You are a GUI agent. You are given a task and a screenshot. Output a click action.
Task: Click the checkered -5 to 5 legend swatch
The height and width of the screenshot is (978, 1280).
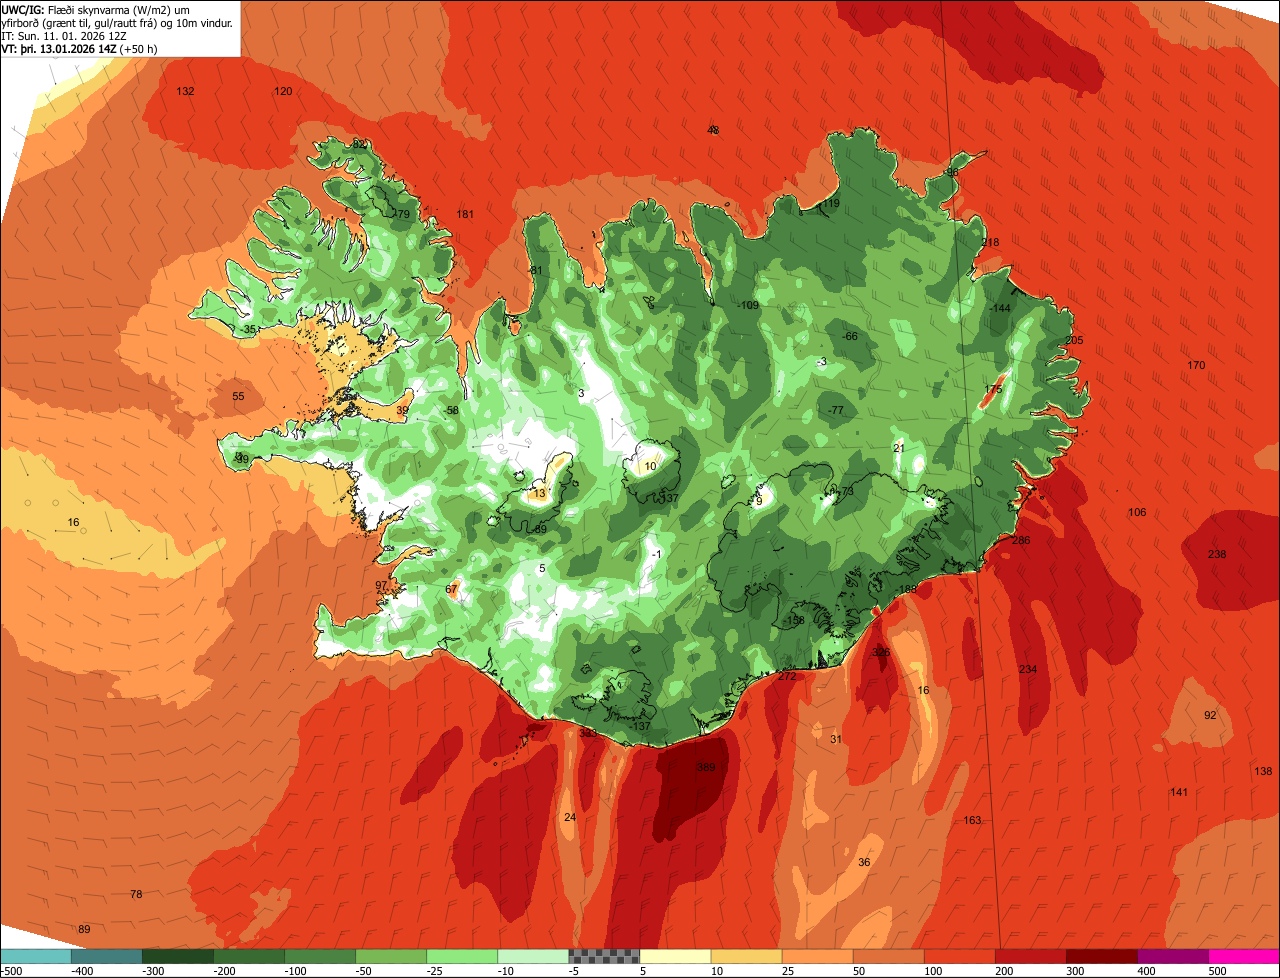tap(603, 956)
